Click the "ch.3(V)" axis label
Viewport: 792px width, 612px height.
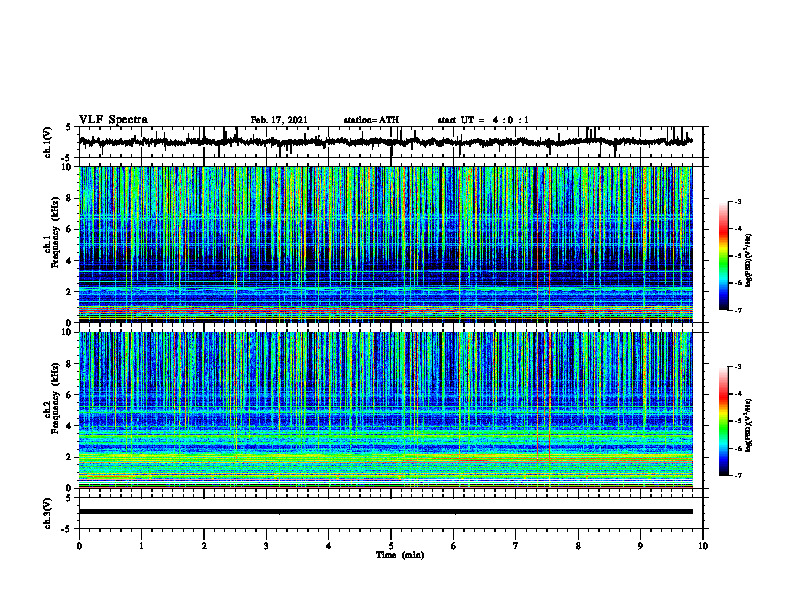point(47,513)
